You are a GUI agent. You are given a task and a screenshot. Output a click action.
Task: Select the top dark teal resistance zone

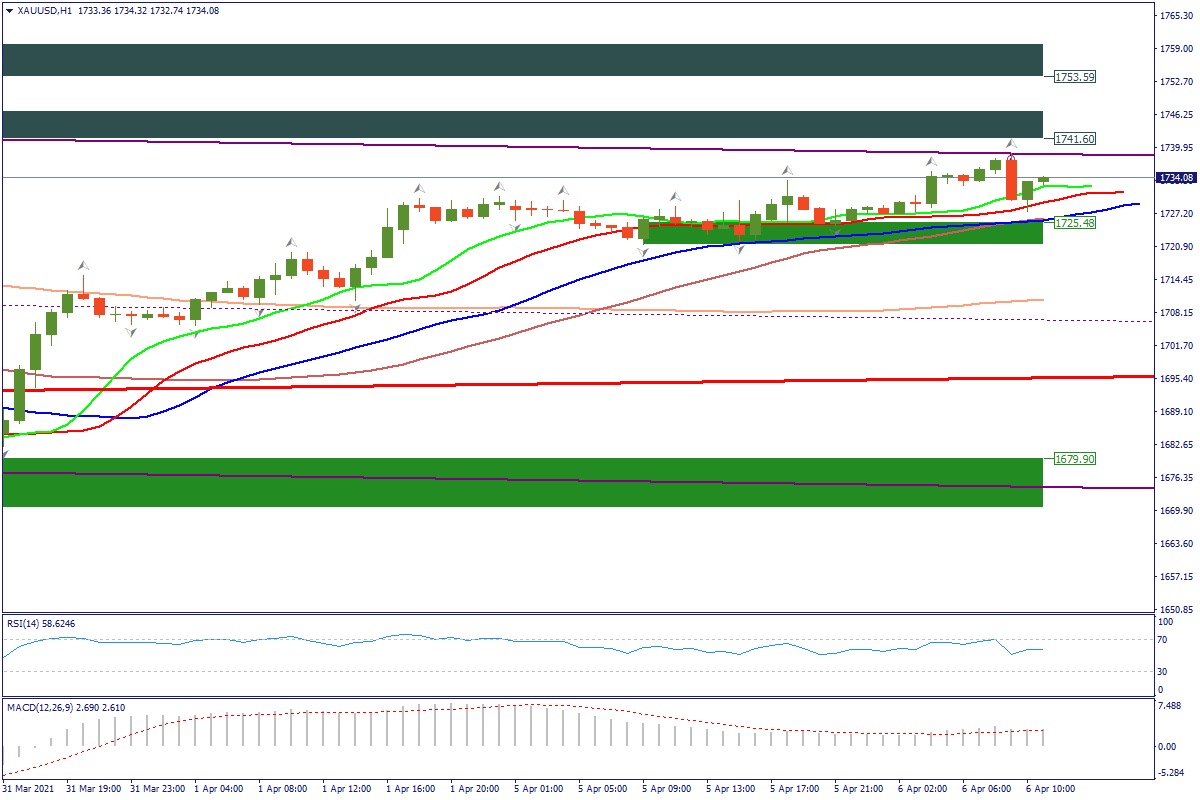pos(522,60)
